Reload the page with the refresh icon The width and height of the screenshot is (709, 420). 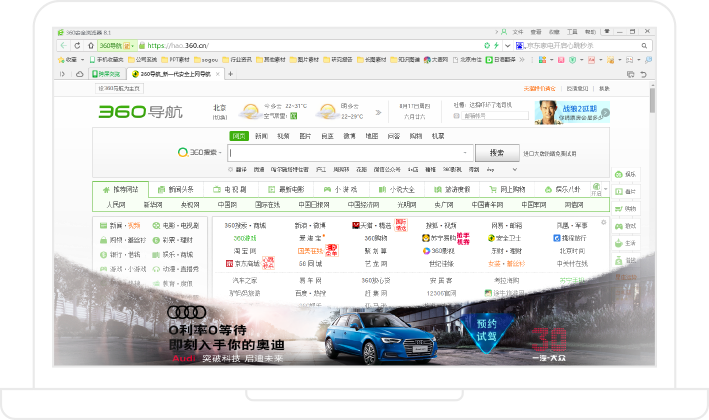(x=77, y=45)
